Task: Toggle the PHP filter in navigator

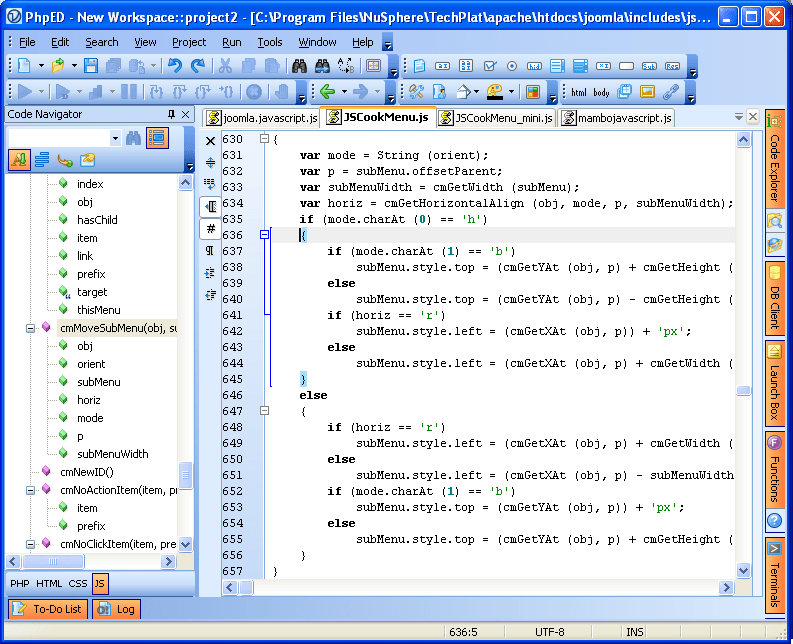Action: tap(20, 583)
